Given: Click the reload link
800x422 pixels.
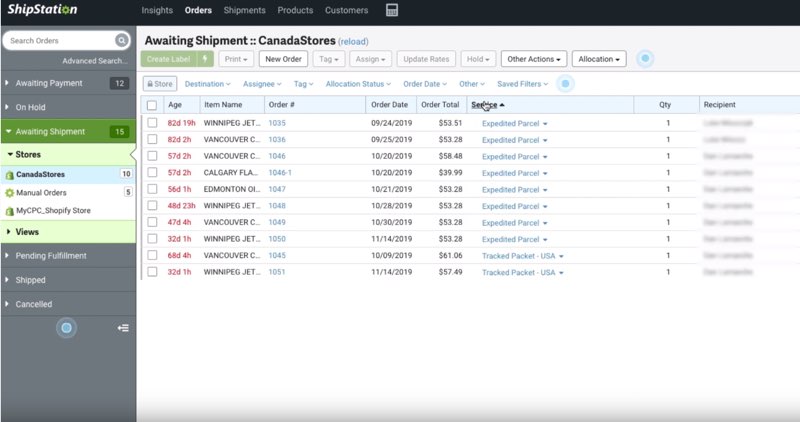Looking at the screenshot, I should pos(353,42).
